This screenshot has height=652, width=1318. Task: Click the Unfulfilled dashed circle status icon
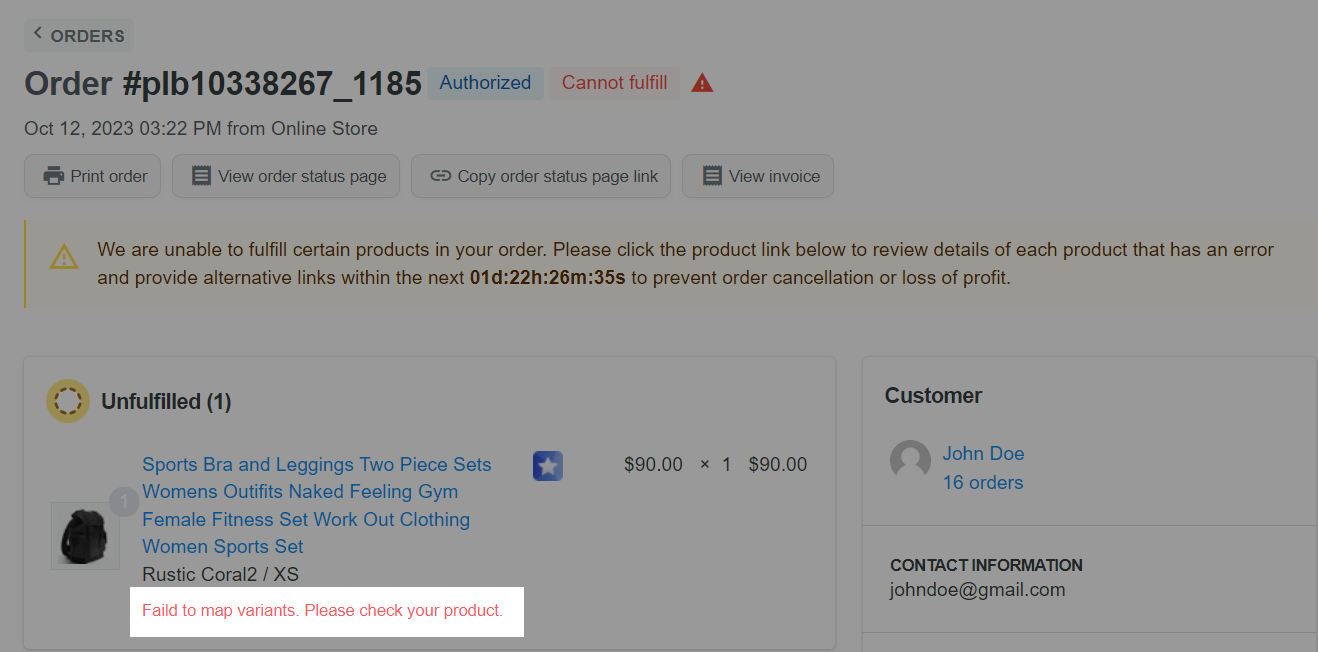coord(68,401)
